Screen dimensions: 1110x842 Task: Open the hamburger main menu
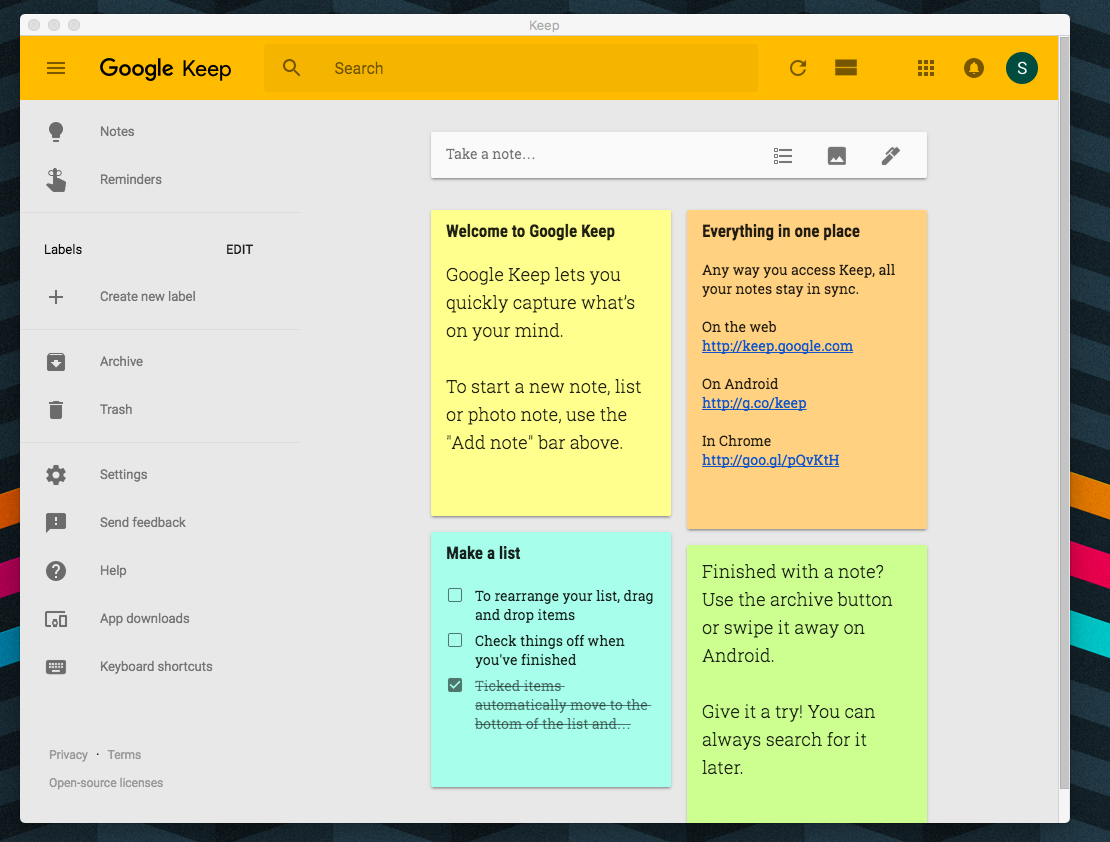tap(56, 68)
